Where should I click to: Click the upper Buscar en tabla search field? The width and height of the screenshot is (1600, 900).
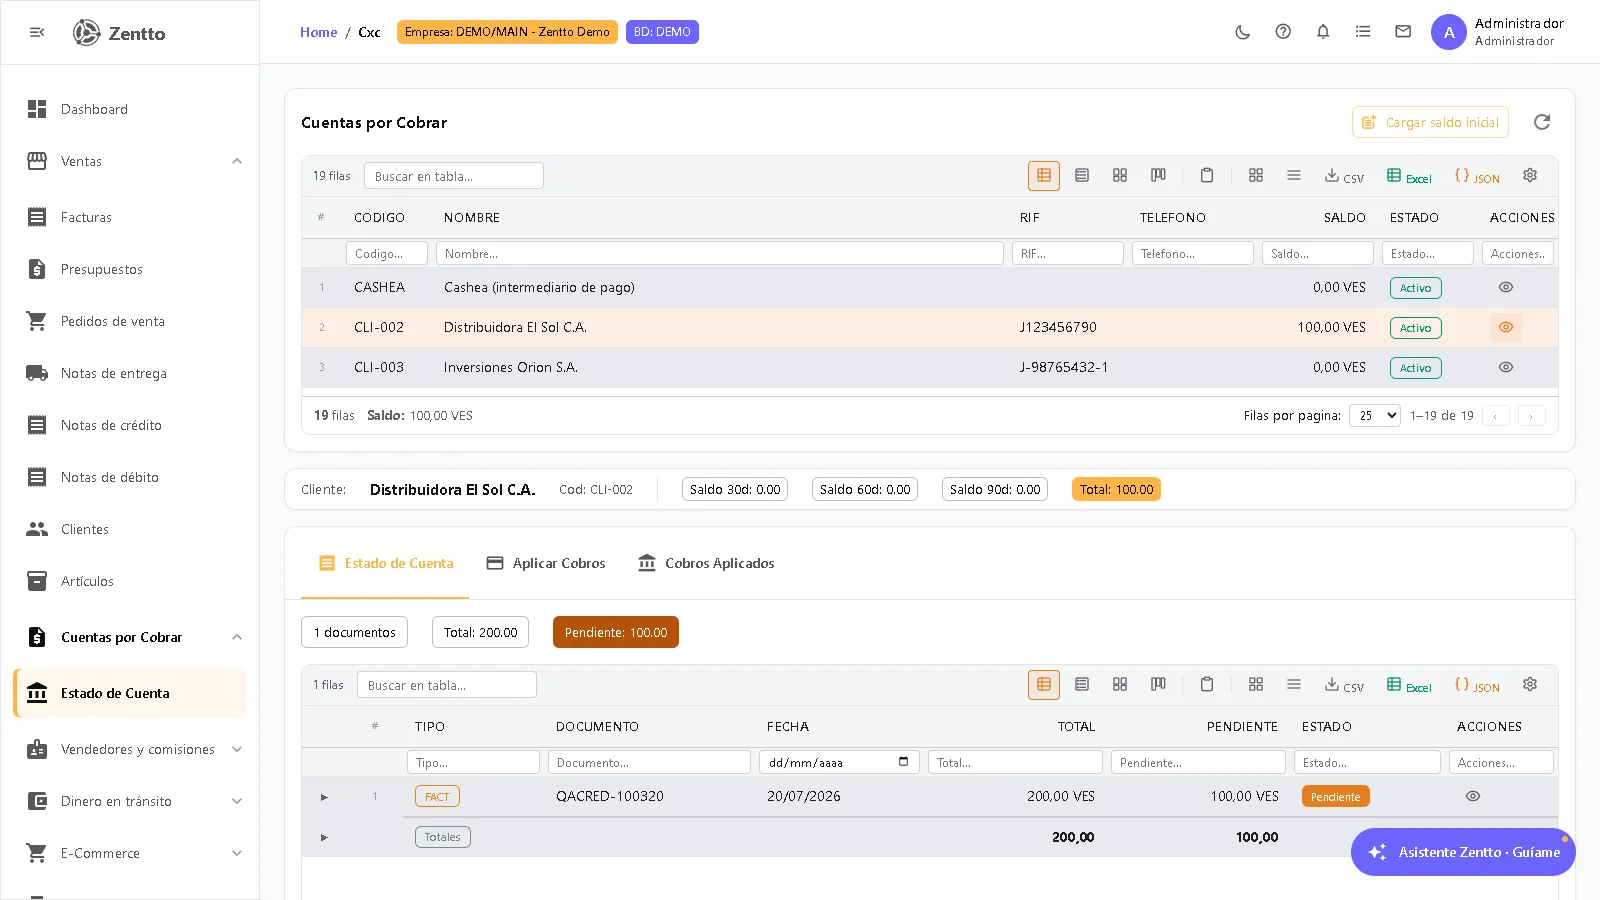tap(454, 176)
